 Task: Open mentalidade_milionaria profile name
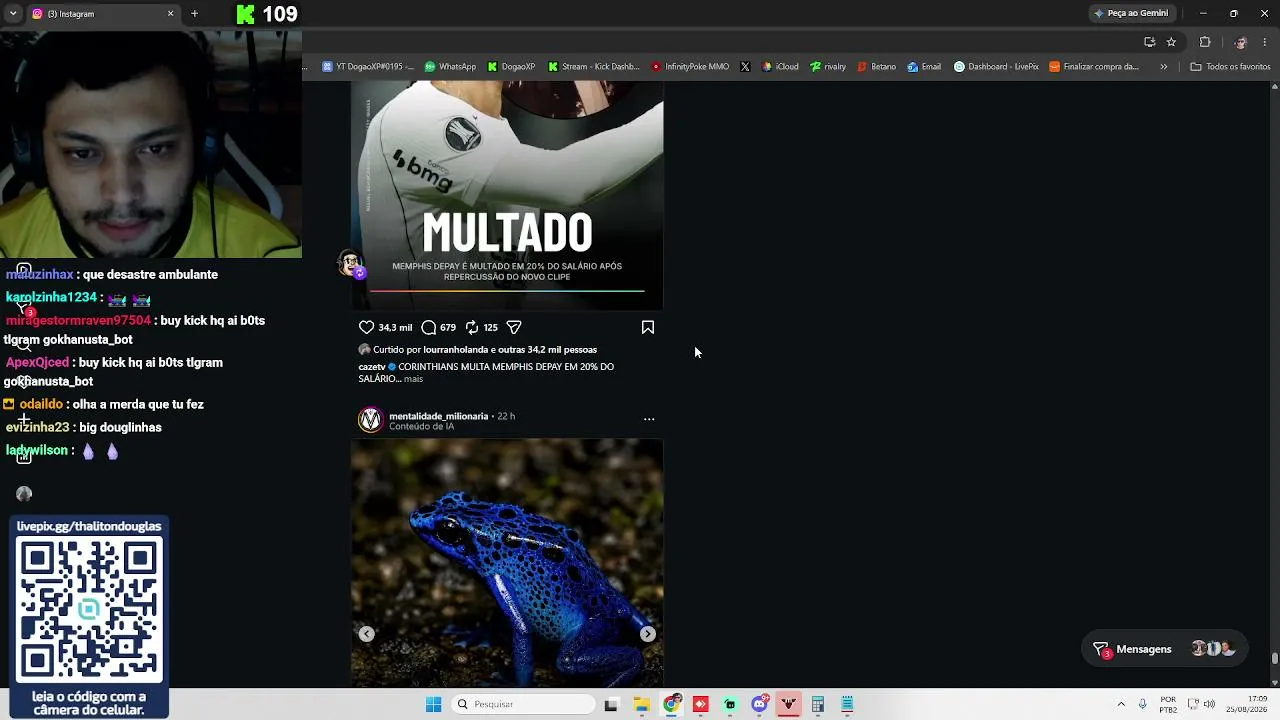[438, 416]
